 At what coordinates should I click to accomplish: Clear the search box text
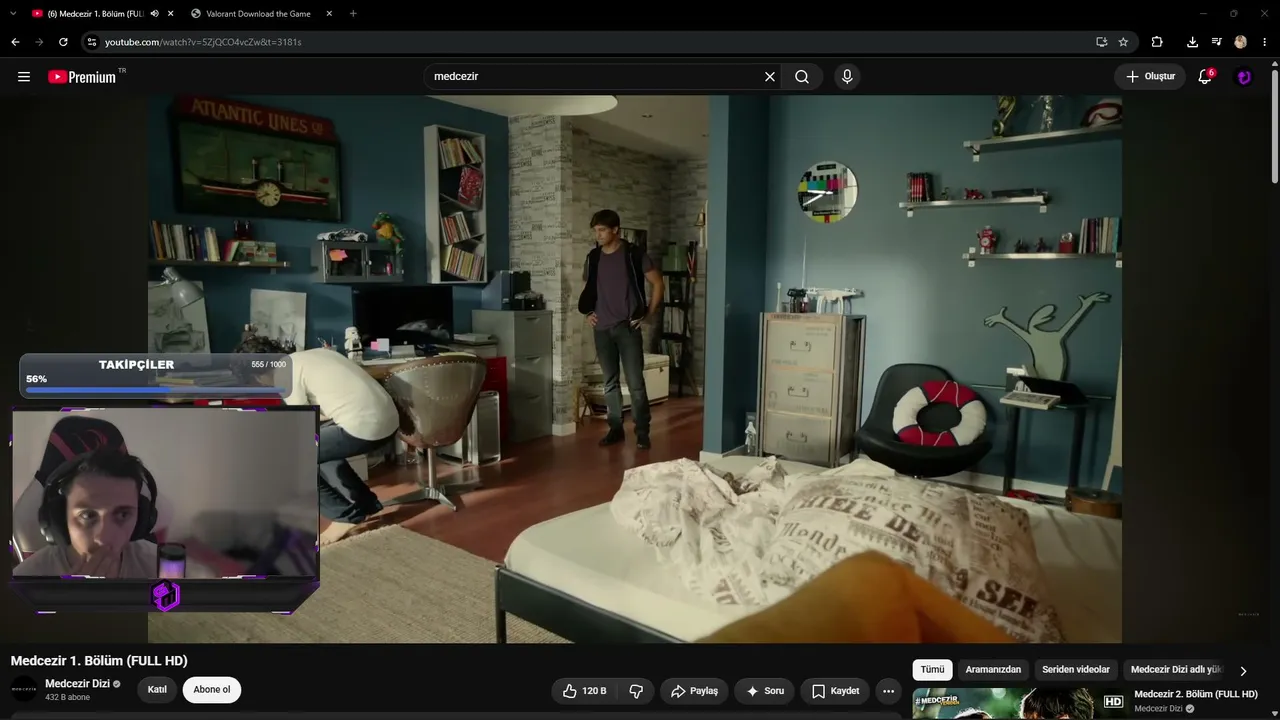770,77
